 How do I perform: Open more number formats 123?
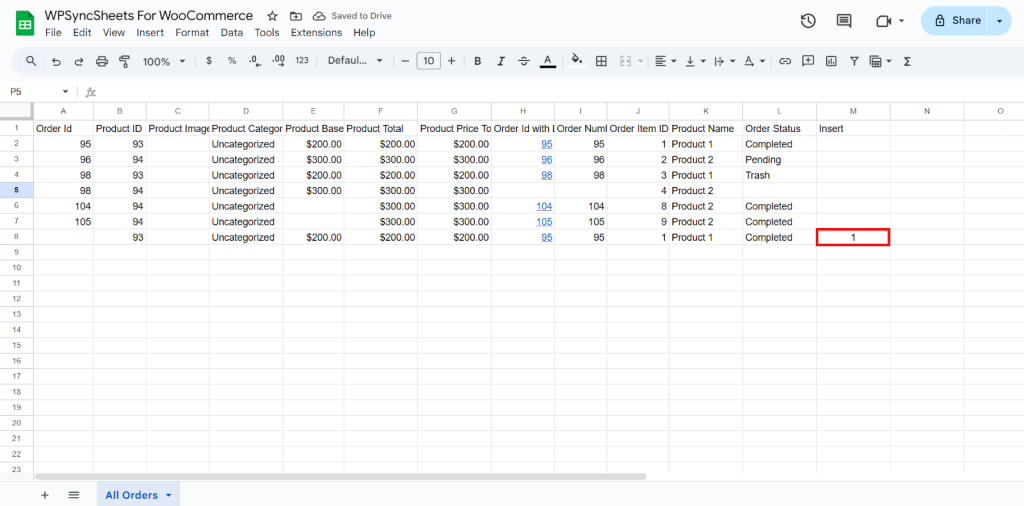click(x=302, y=61)
